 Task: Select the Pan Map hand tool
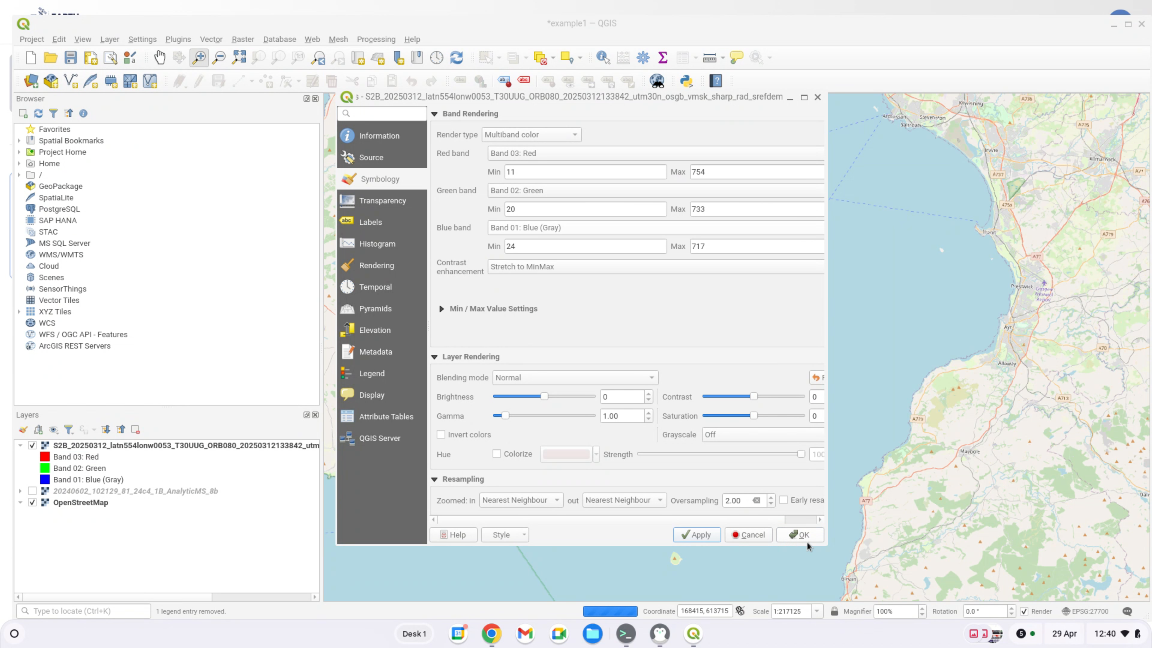[159, 58]
